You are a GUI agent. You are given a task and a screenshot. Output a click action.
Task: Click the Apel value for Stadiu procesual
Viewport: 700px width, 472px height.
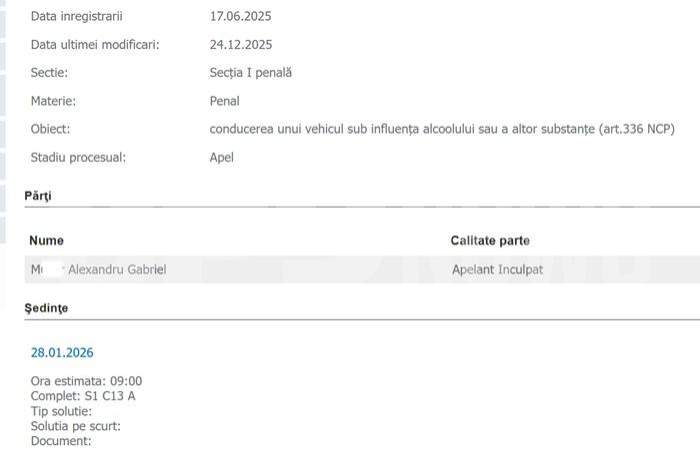pyautogui.click(x=221, y=157)
